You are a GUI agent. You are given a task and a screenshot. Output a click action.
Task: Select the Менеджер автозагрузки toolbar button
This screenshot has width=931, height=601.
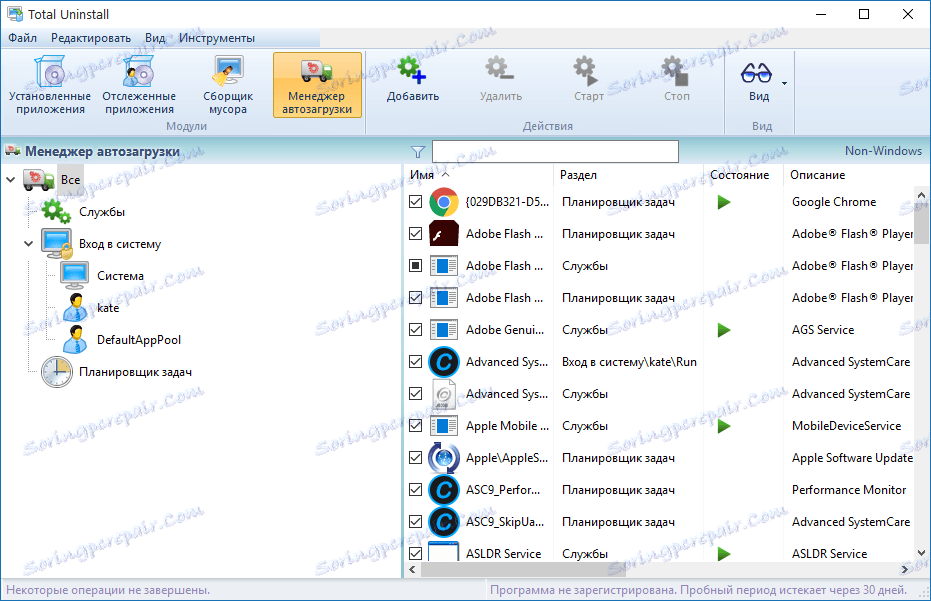click(x=317, y=85)
